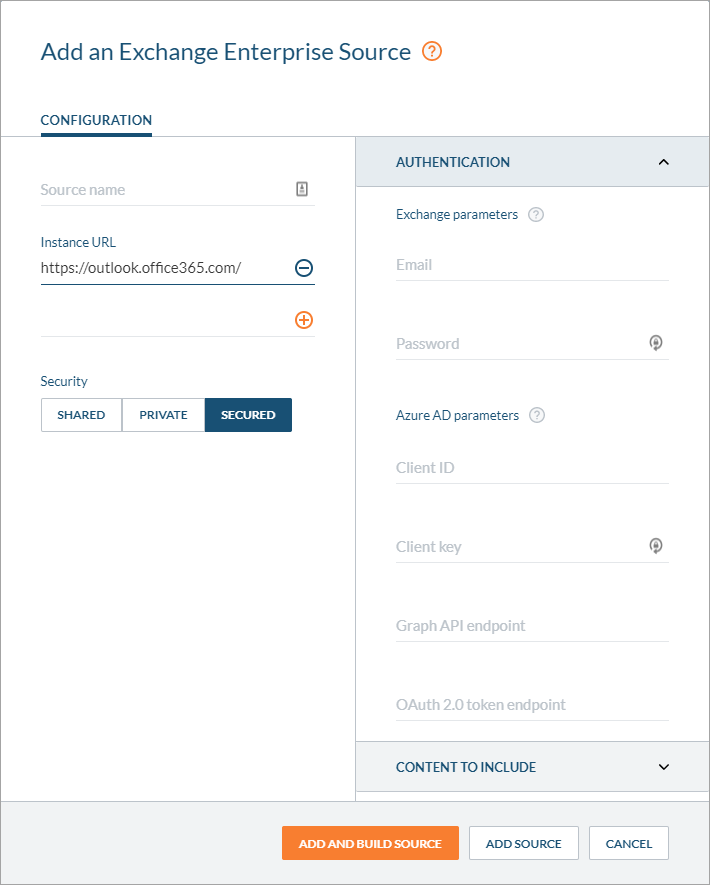Click the key icon in Client key field

[x=656, y=546]
